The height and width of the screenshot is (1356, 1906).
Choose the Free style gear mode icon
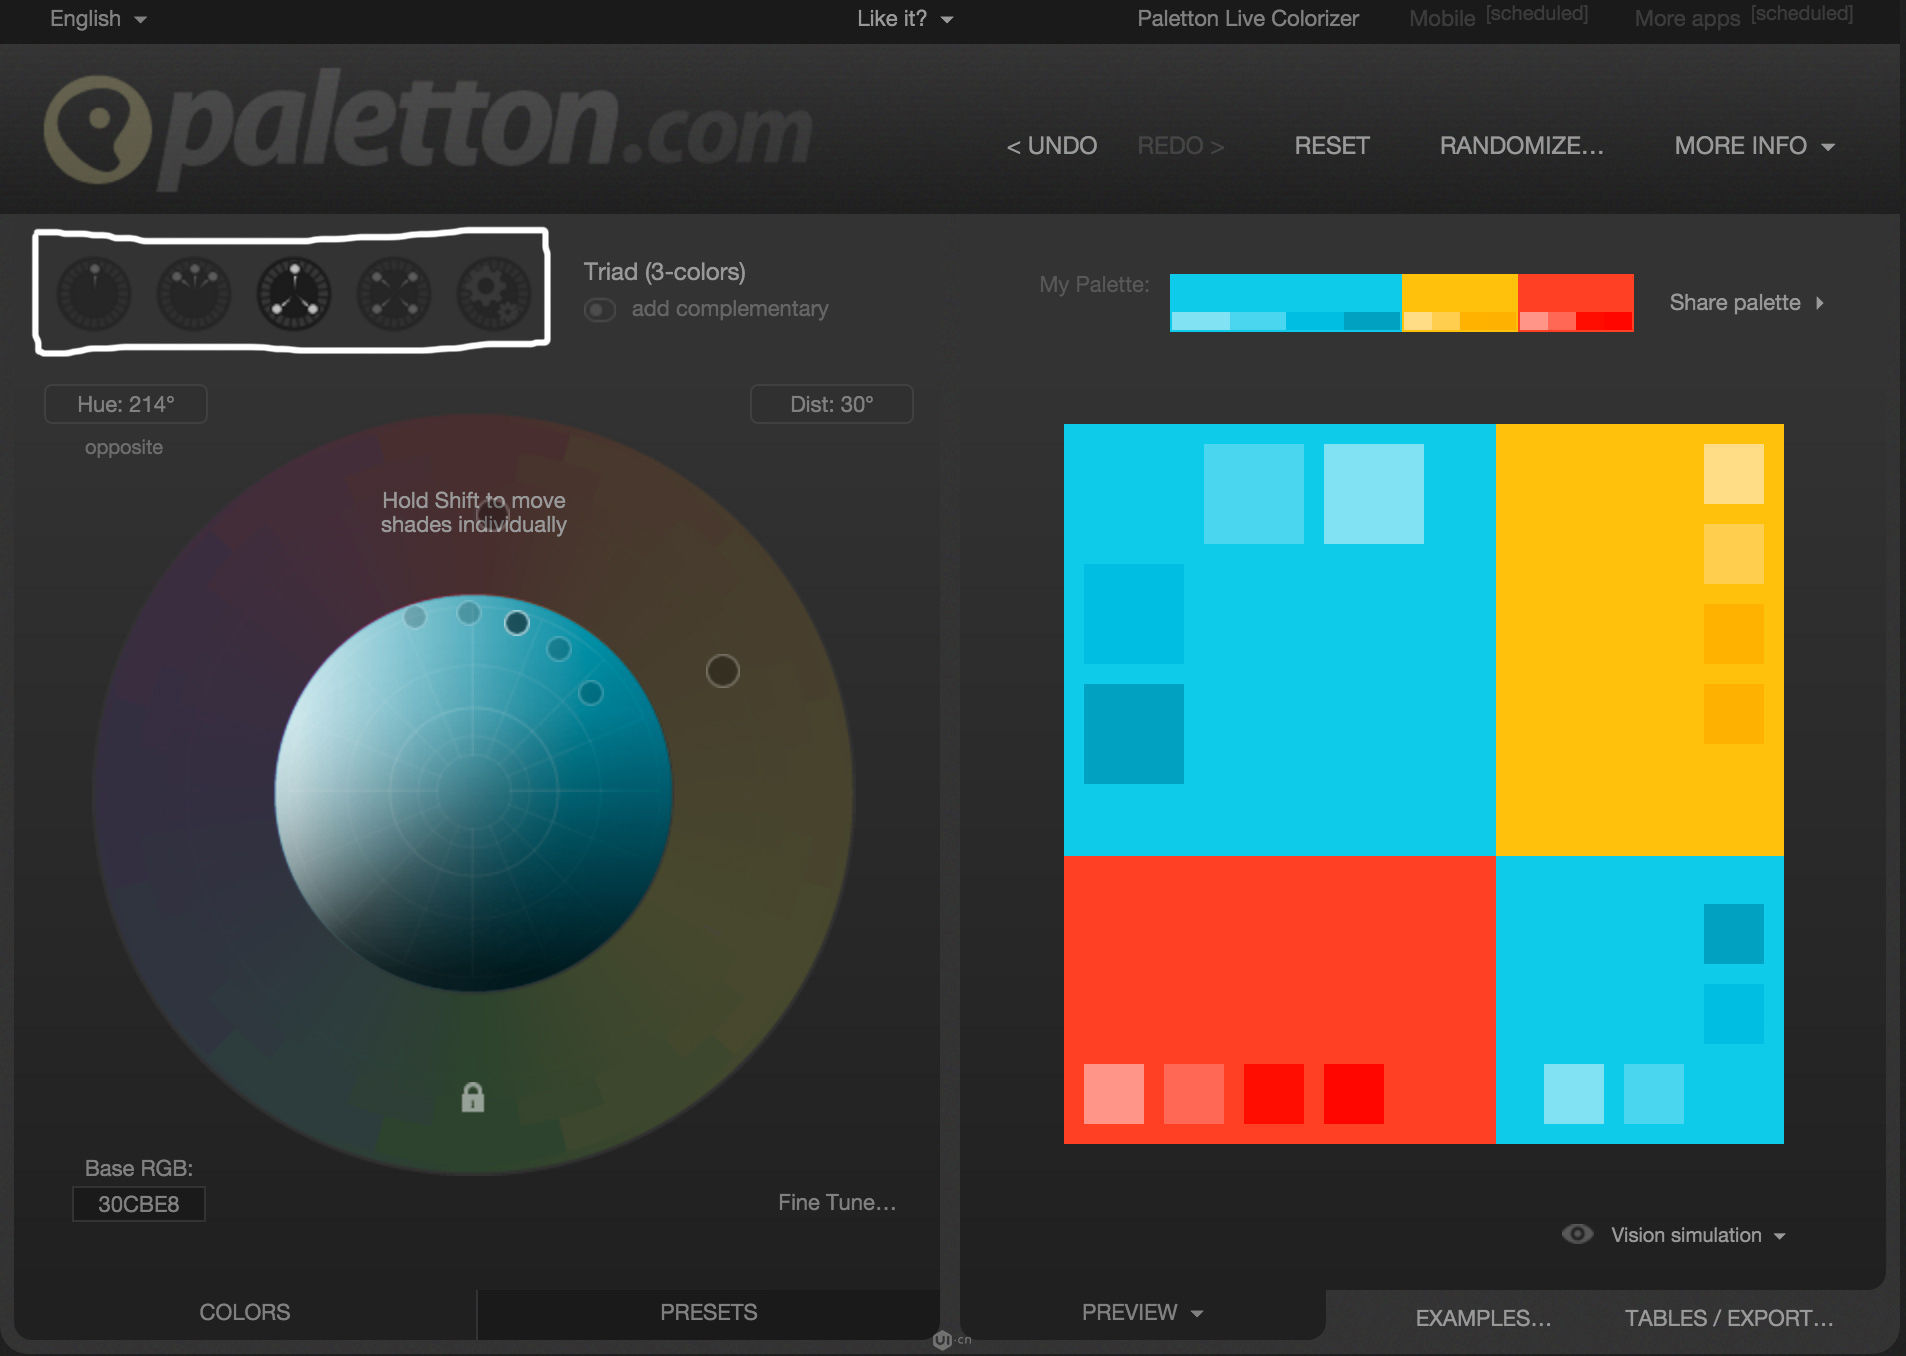coord(493,294)
